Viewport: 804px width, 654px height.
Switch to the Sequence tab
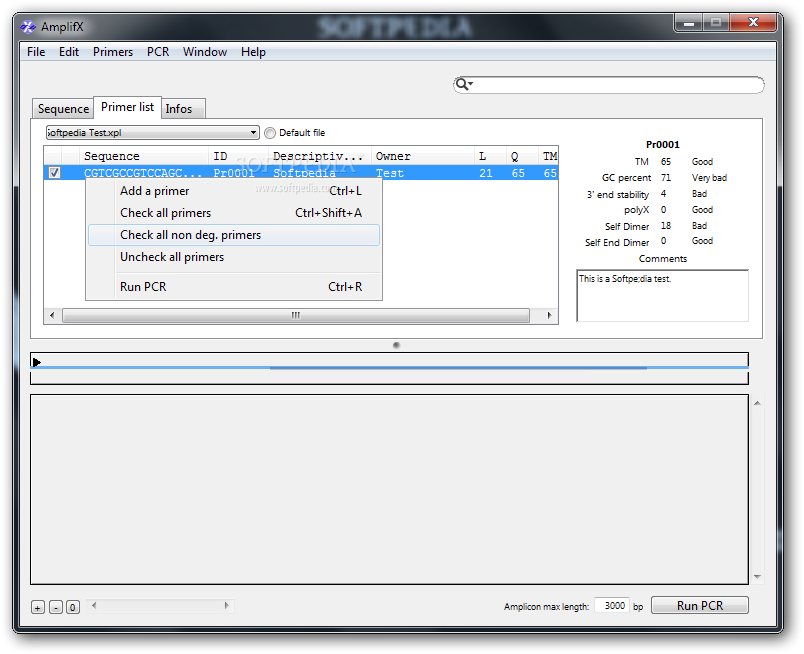(63, 109)
